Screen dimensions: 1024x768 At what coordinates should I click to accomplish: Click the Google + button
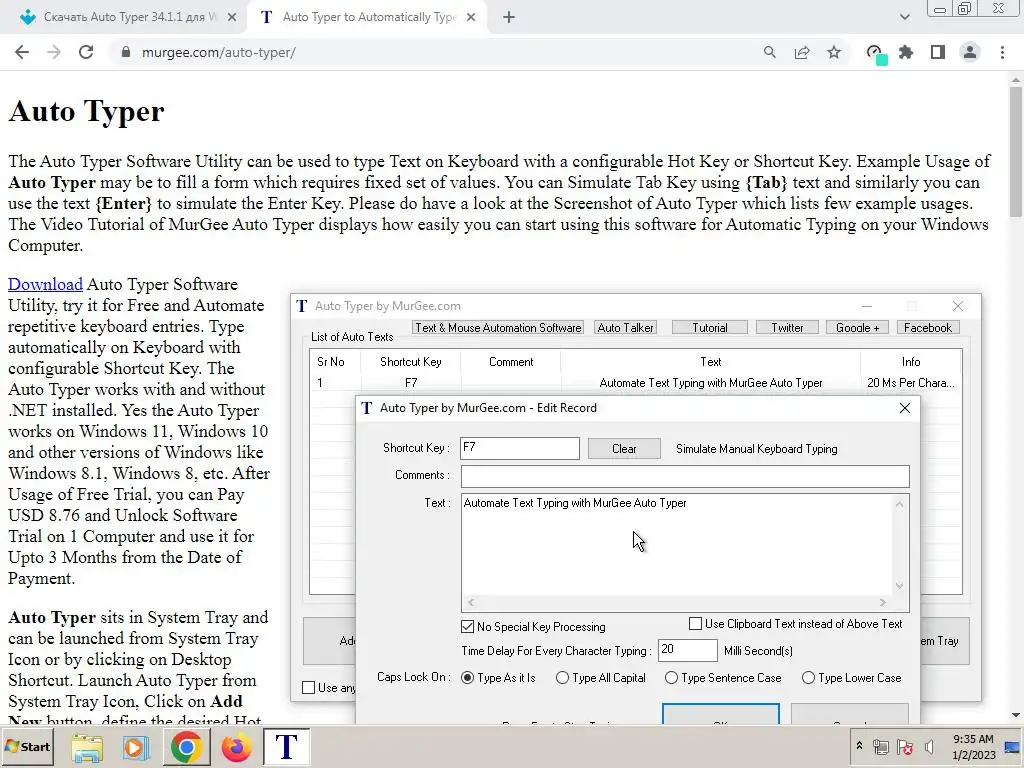tap(857, 328)
